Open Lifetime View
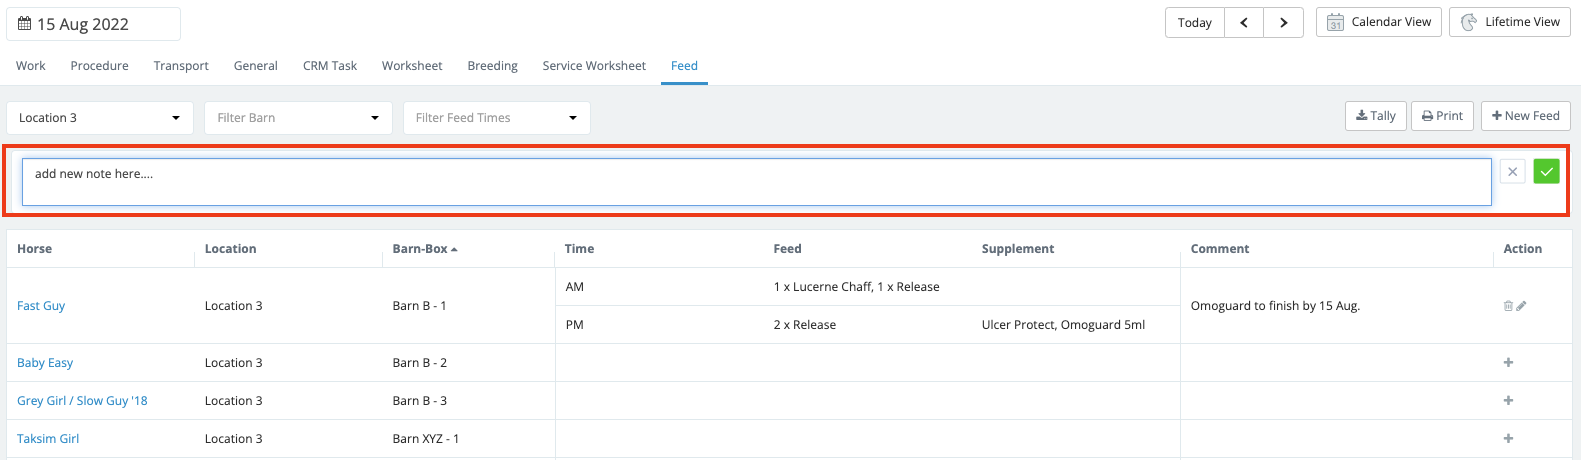The width and height of the screenshot is (1581, 460). coord(1509,22)
